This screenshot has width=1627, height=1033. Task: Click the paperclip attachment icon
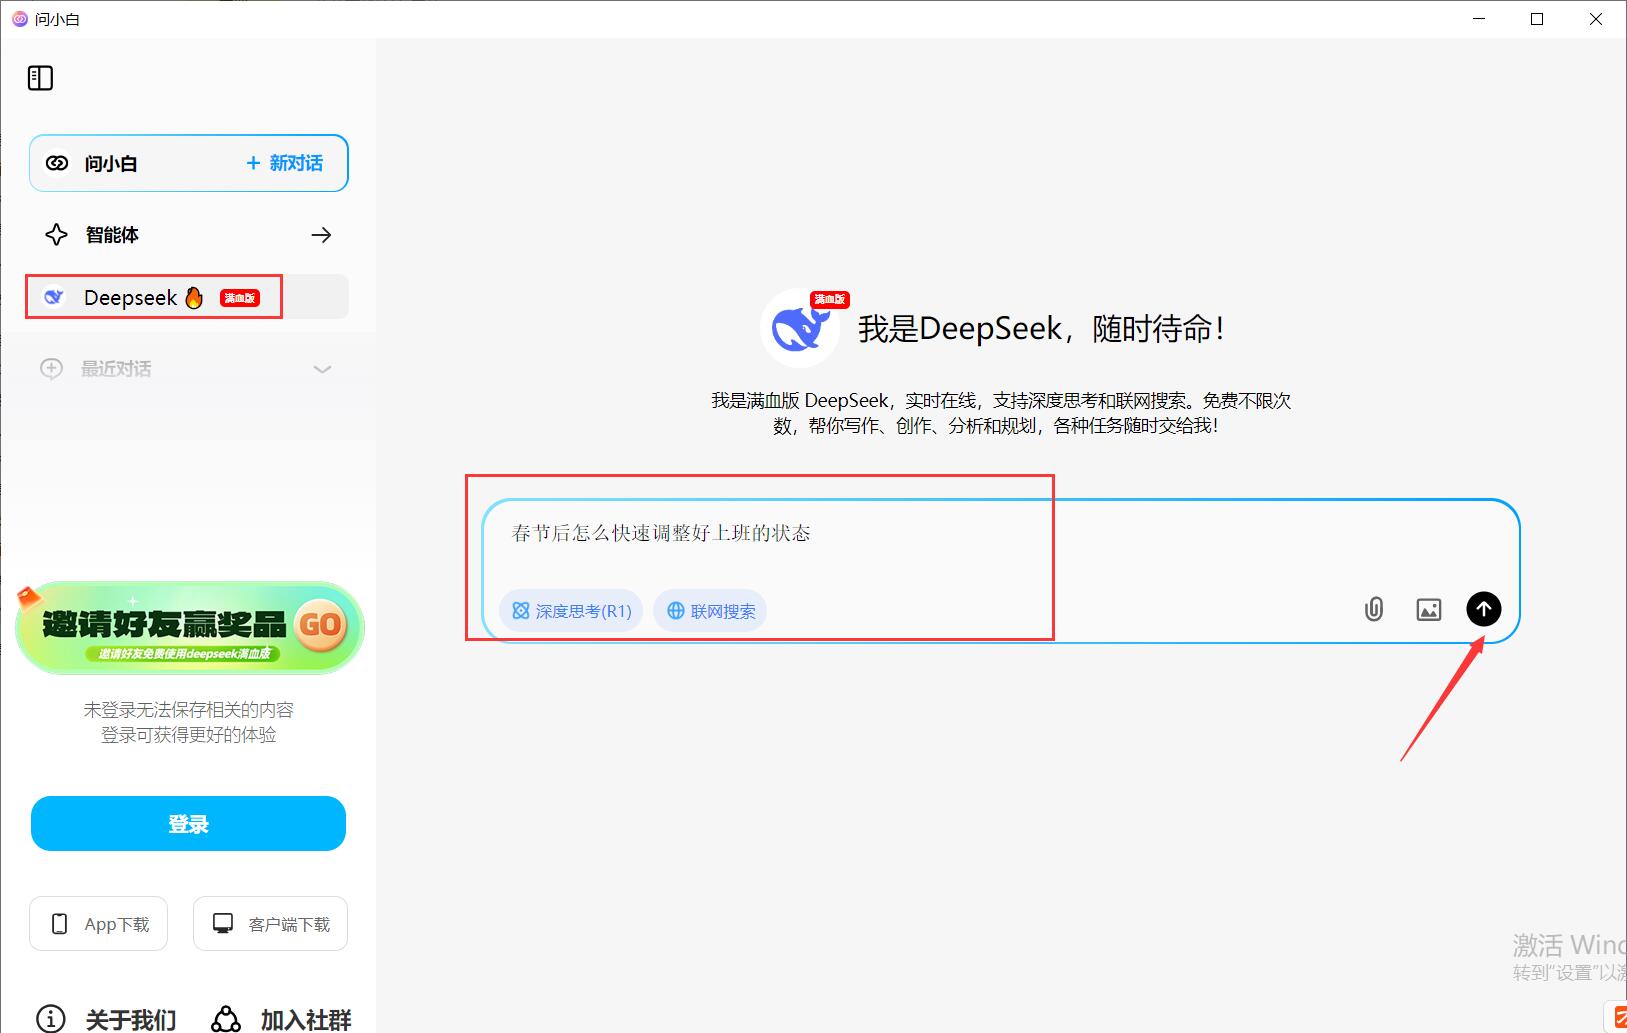click(x=1373, y=609)
